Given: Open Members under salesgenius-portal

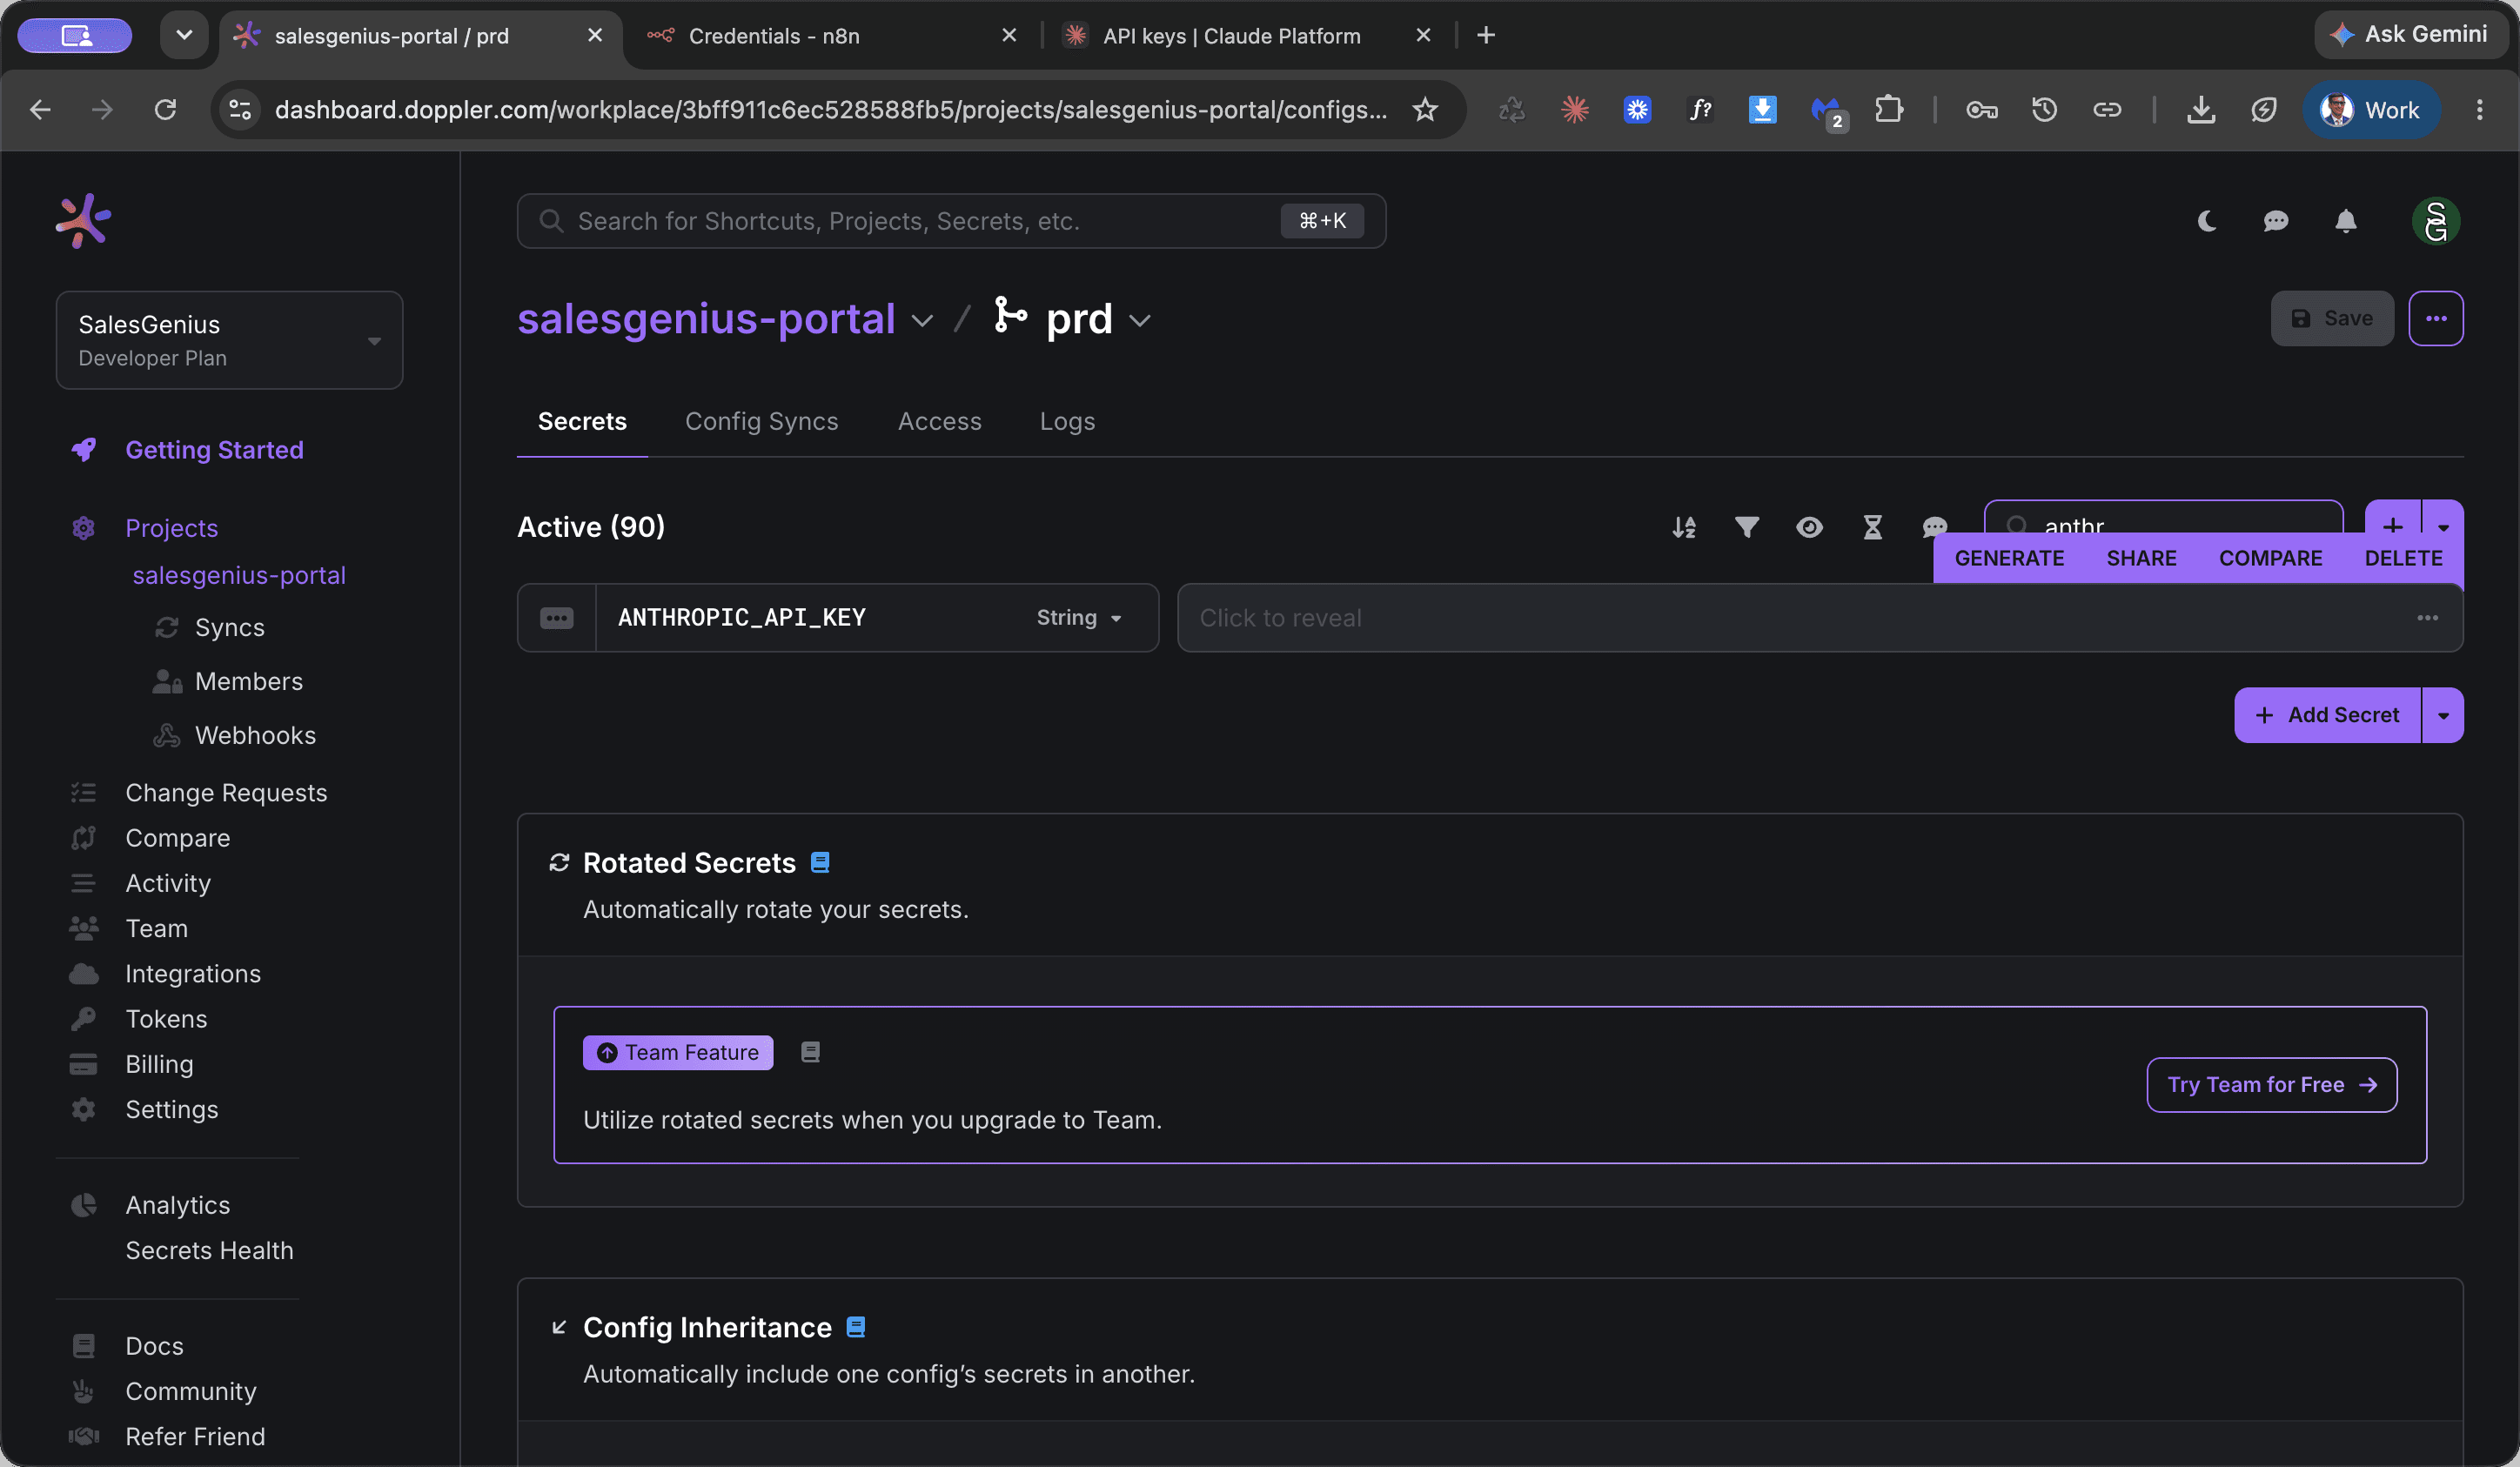Looking at the screenshot, I should point(249,681).
